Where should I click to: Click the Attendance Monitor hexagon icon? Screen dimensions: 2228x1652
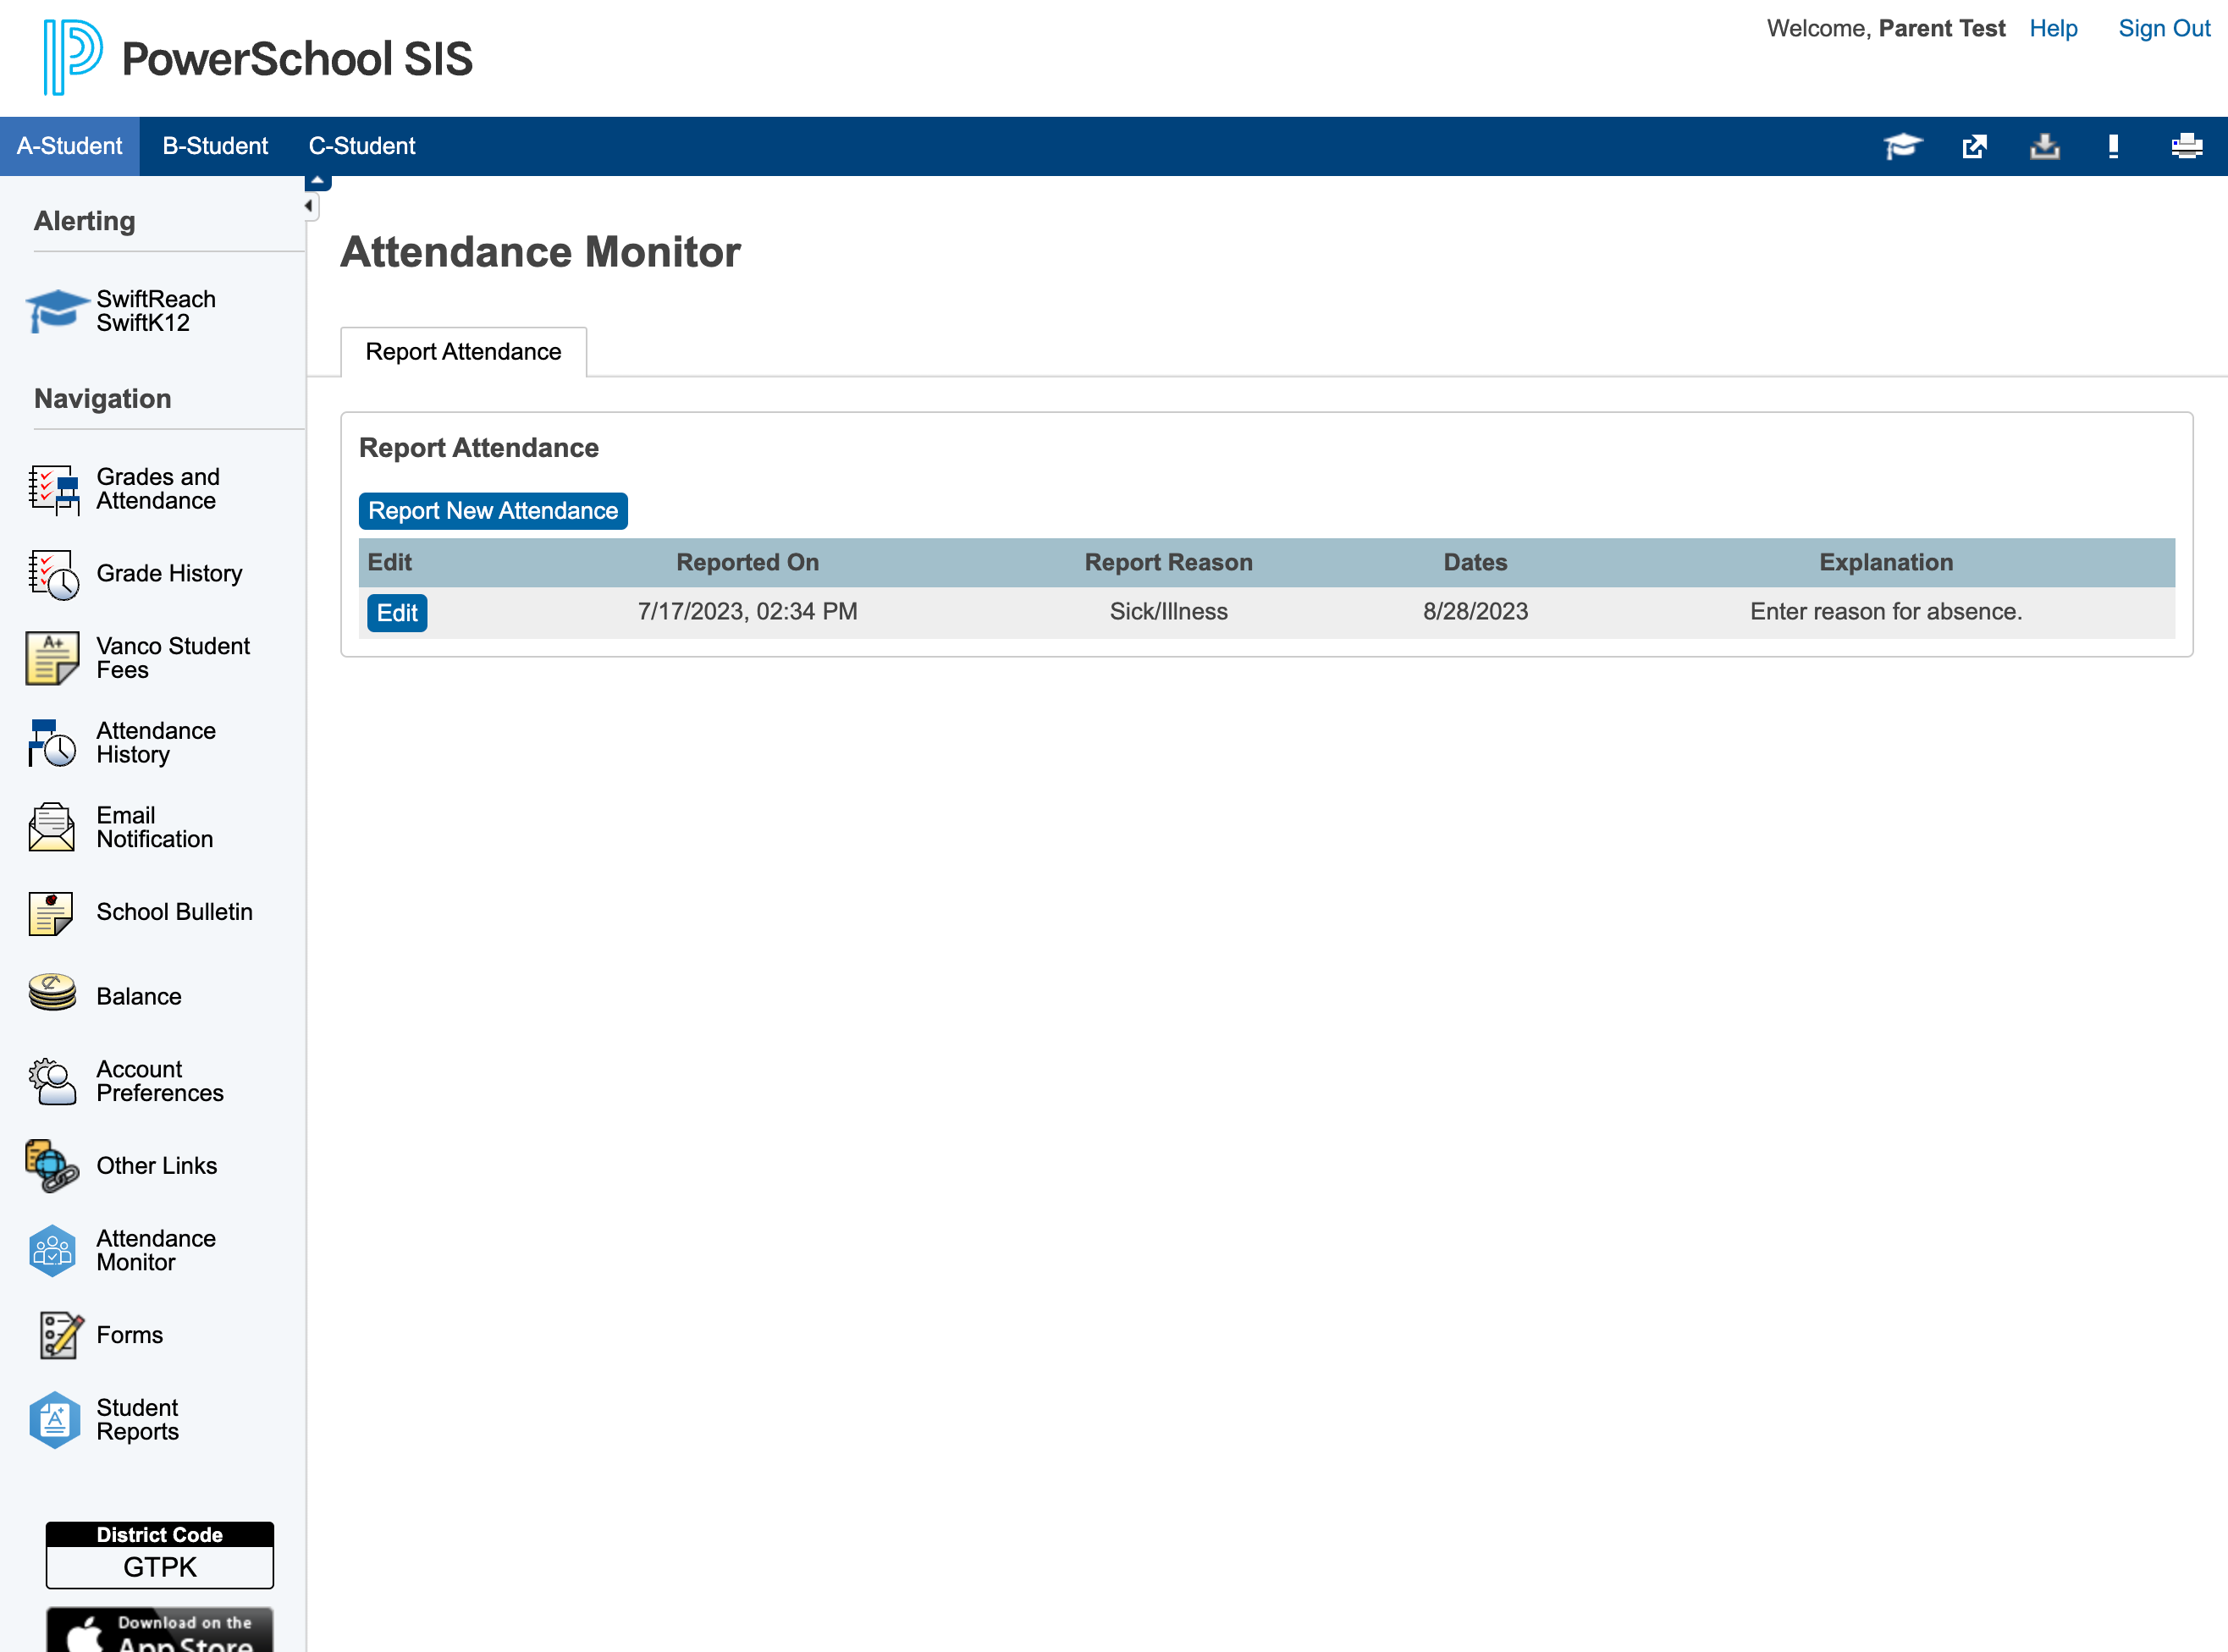53,1251
